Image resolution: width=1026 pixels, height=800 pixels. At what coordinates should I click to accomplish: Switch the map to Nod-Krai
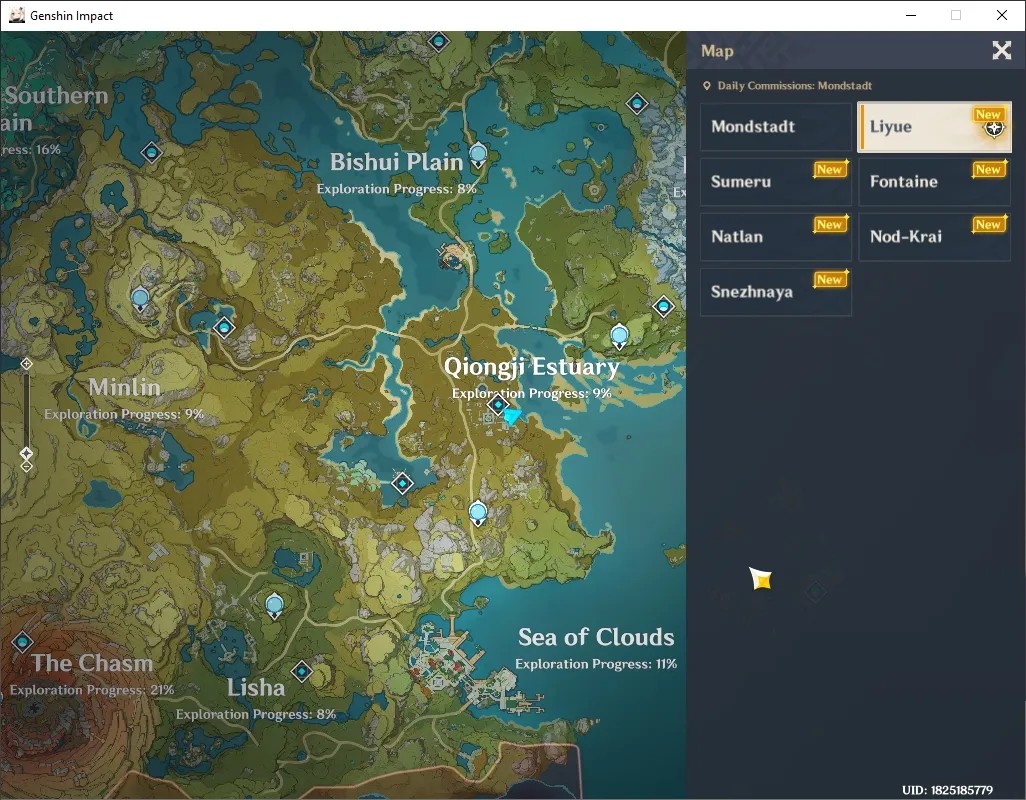(x=934, y=237)
